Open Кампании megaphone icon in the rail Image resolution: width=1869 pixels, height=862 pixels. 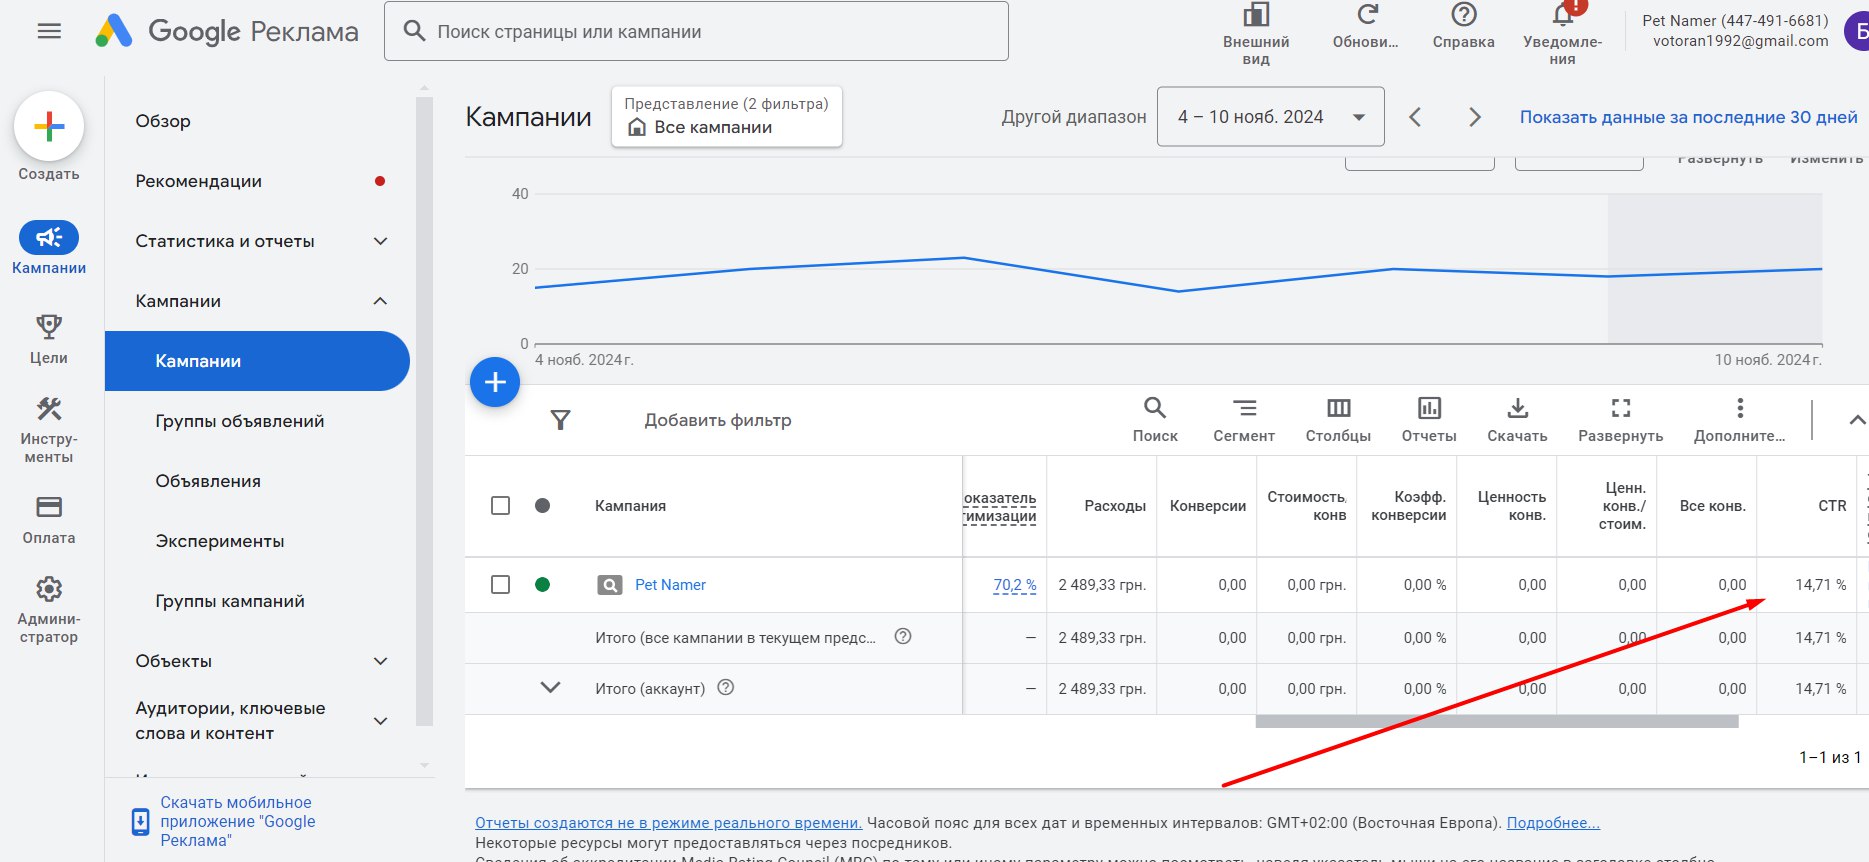49,237
